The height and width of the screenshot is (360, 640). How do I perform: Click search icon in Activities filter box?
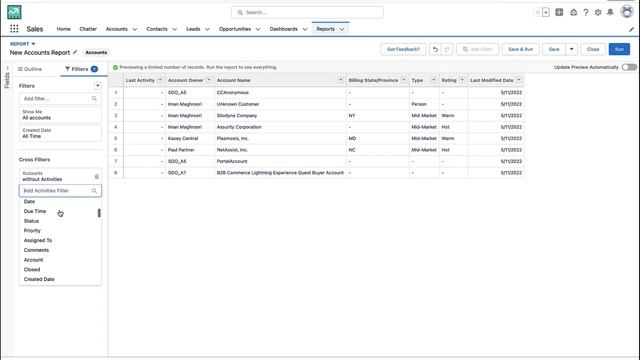94,191
